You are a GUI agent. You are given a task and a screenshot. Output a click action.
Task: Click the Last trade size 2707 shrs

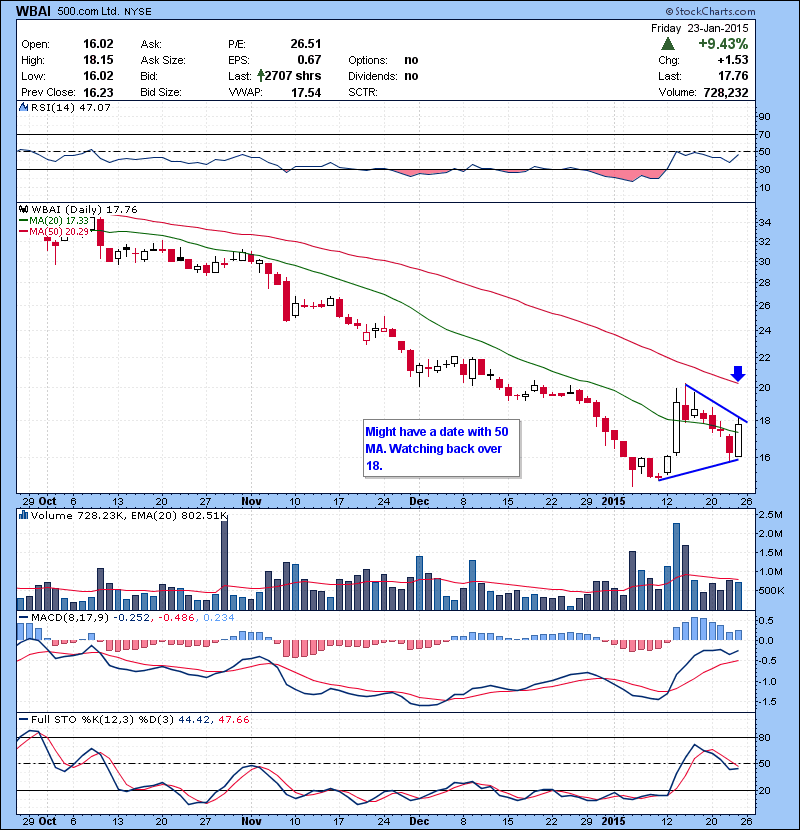[293, 76]
